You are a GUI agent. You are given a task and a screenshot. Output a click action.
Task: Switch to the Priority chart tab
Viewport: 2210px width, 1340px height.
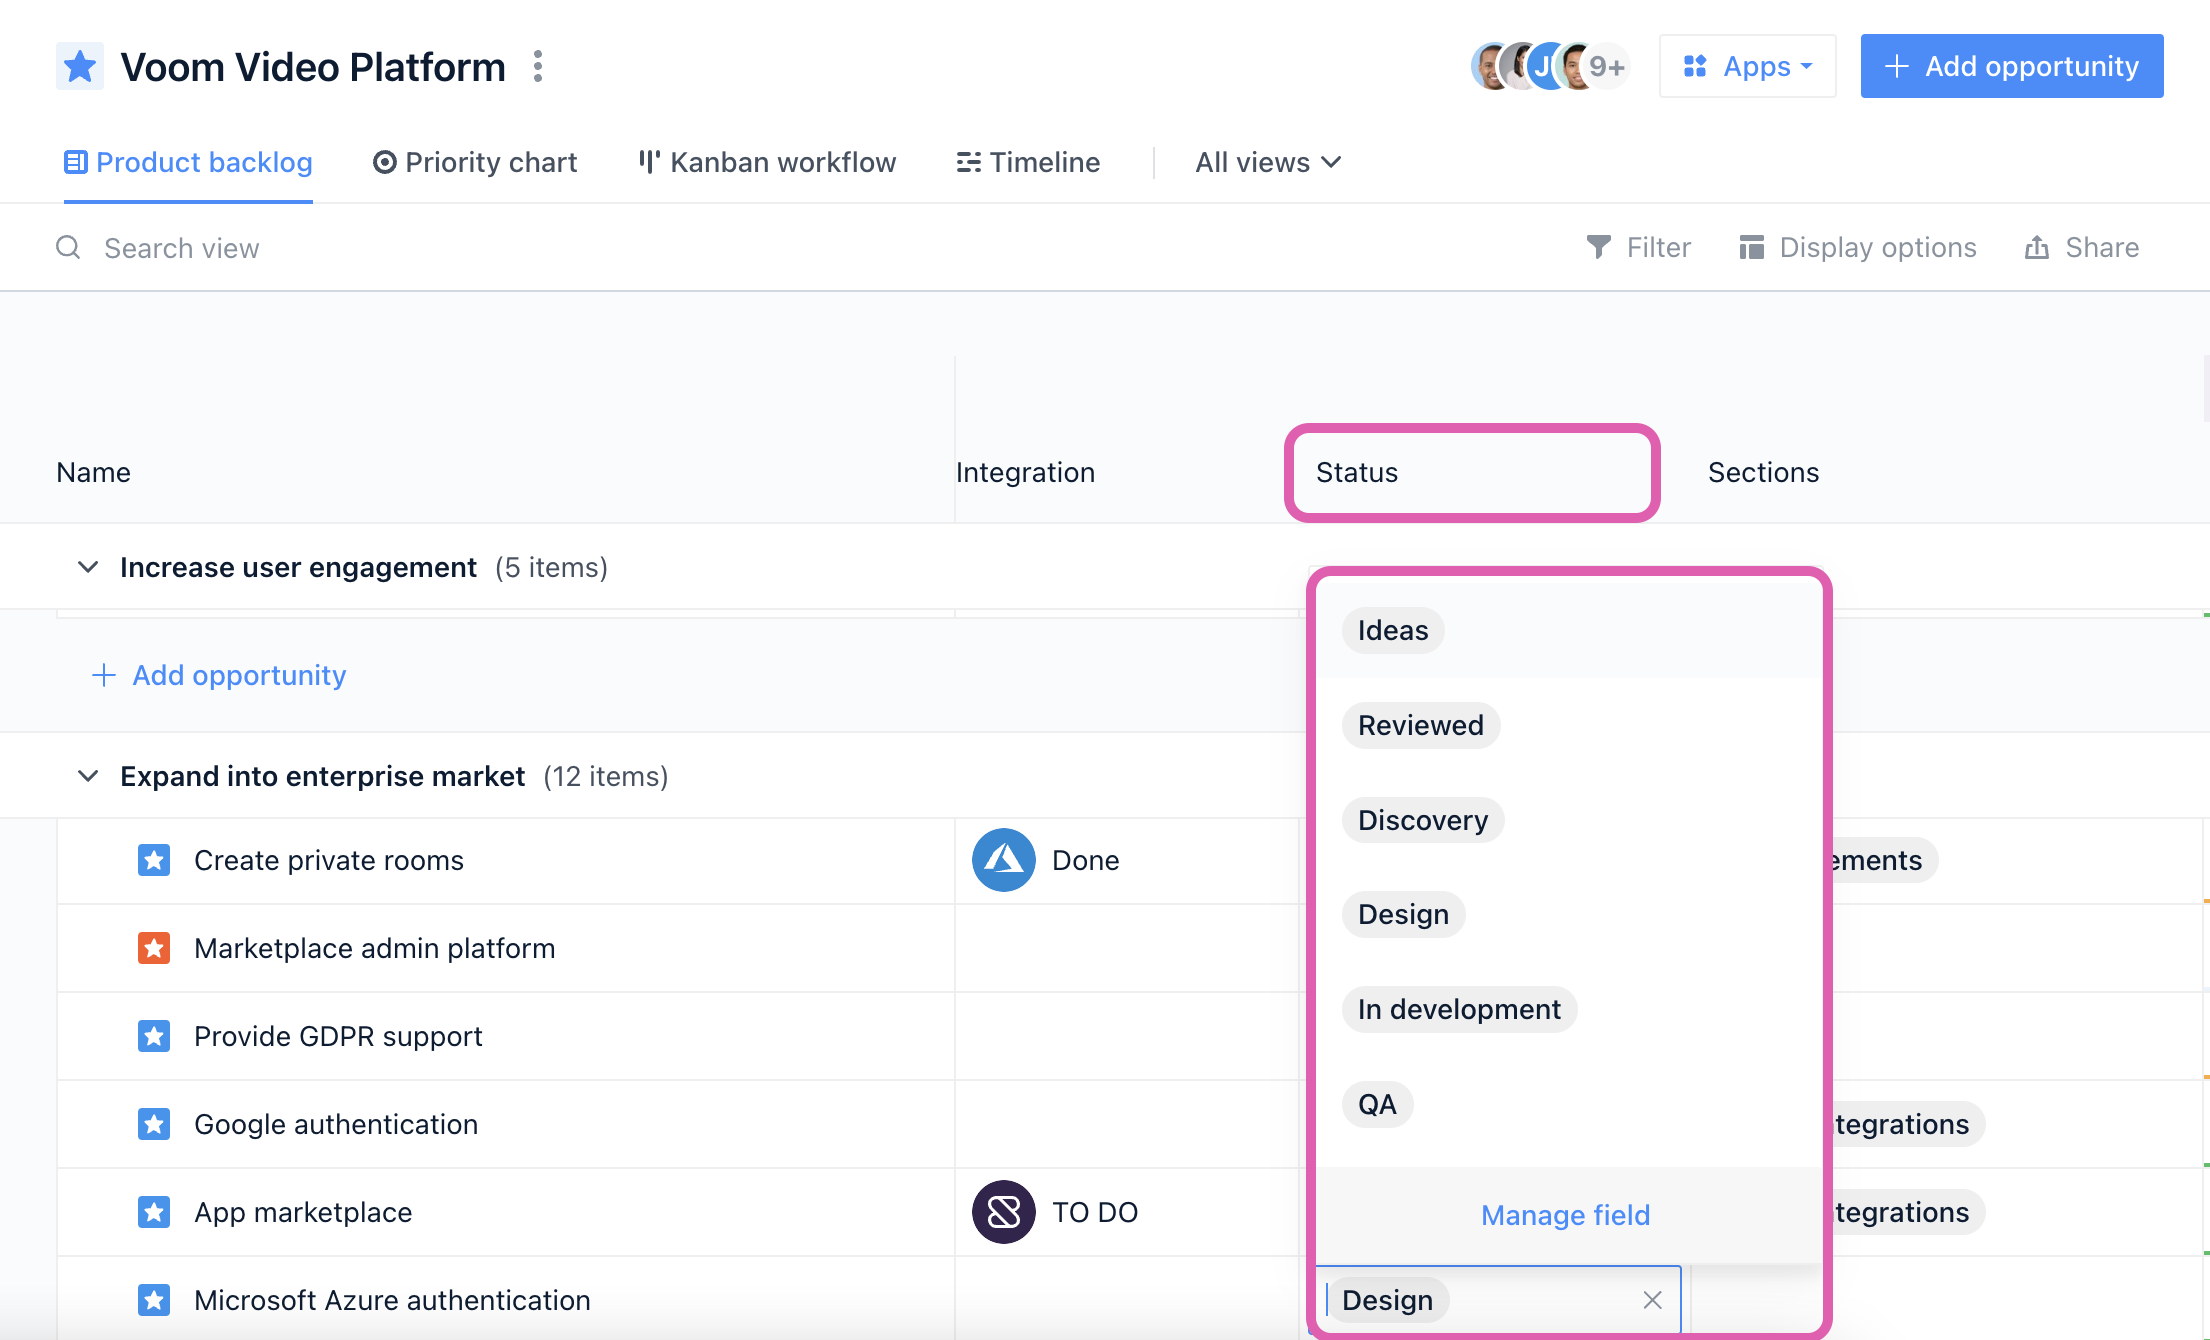click(x=475, y=162)
